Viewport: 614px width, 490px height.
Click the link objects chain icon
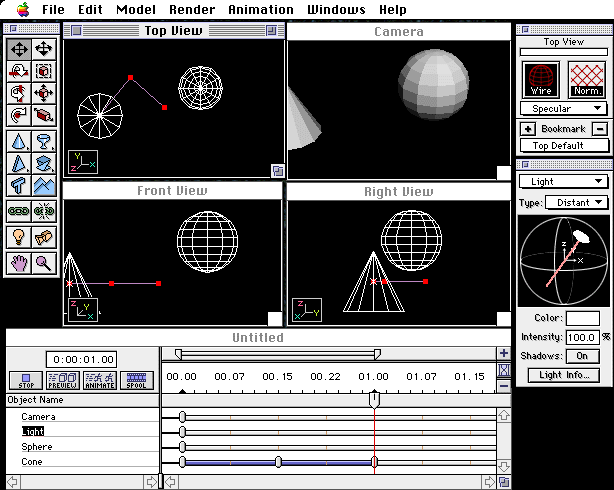(x=18, y=211)
